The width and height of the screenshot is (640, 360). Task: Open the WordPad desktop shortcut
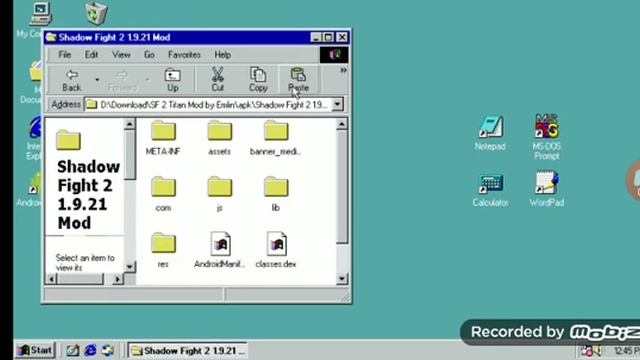[x=547, y=189]
